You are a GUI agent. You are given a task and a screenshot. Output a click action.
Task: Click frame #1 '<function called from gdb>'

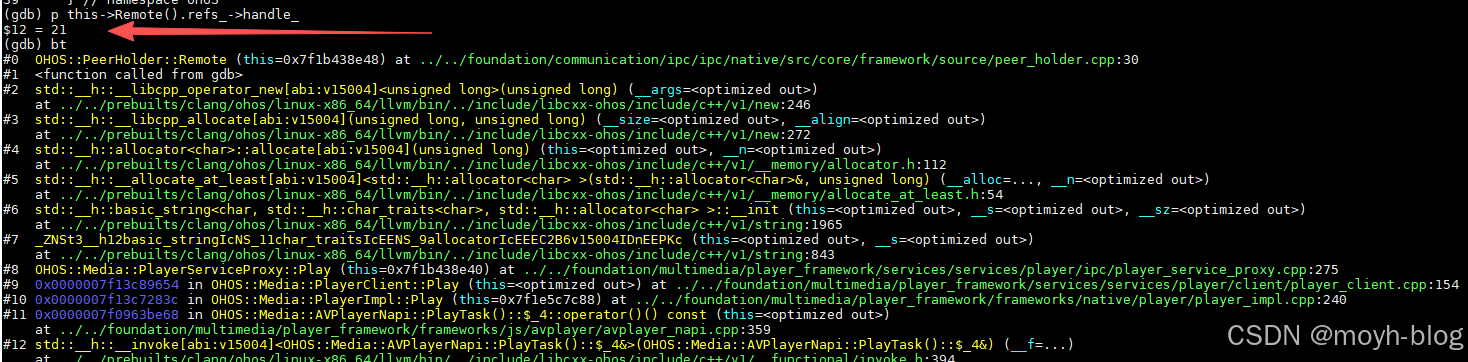click(x=138, y=75)
